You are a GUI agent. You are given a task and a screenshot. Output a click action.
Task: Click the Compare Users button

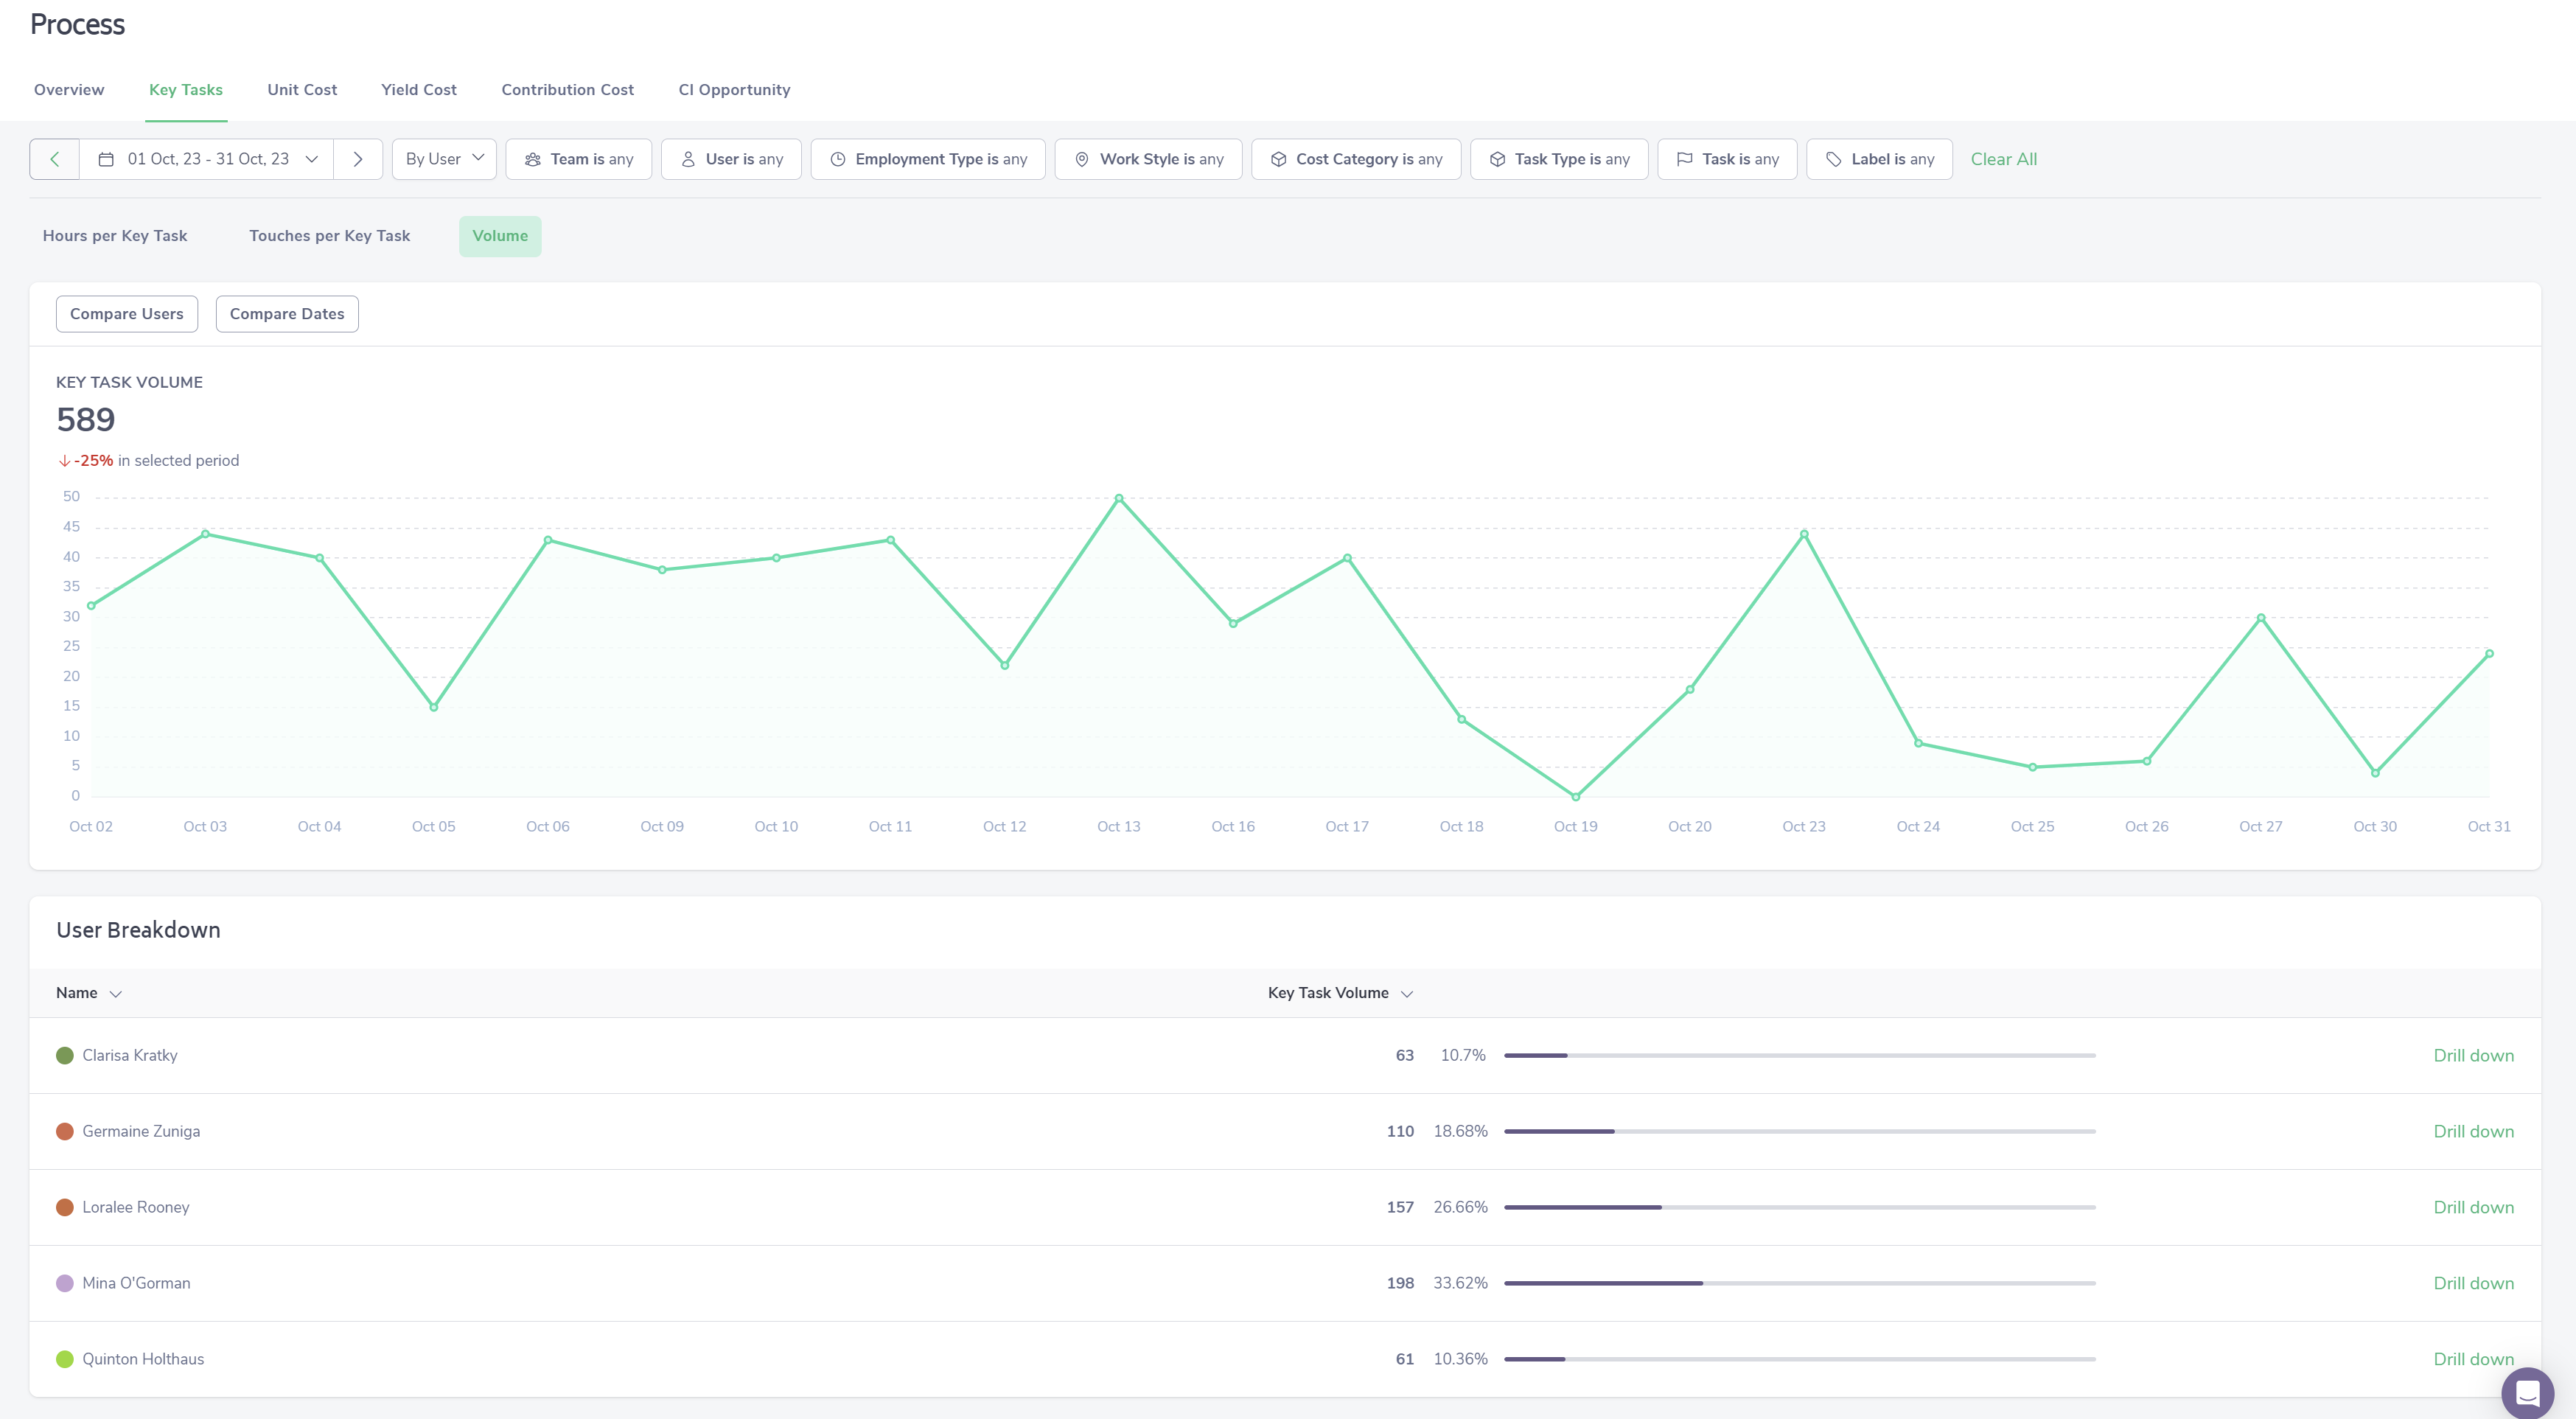pyautogui.click(x=127, y=314)
